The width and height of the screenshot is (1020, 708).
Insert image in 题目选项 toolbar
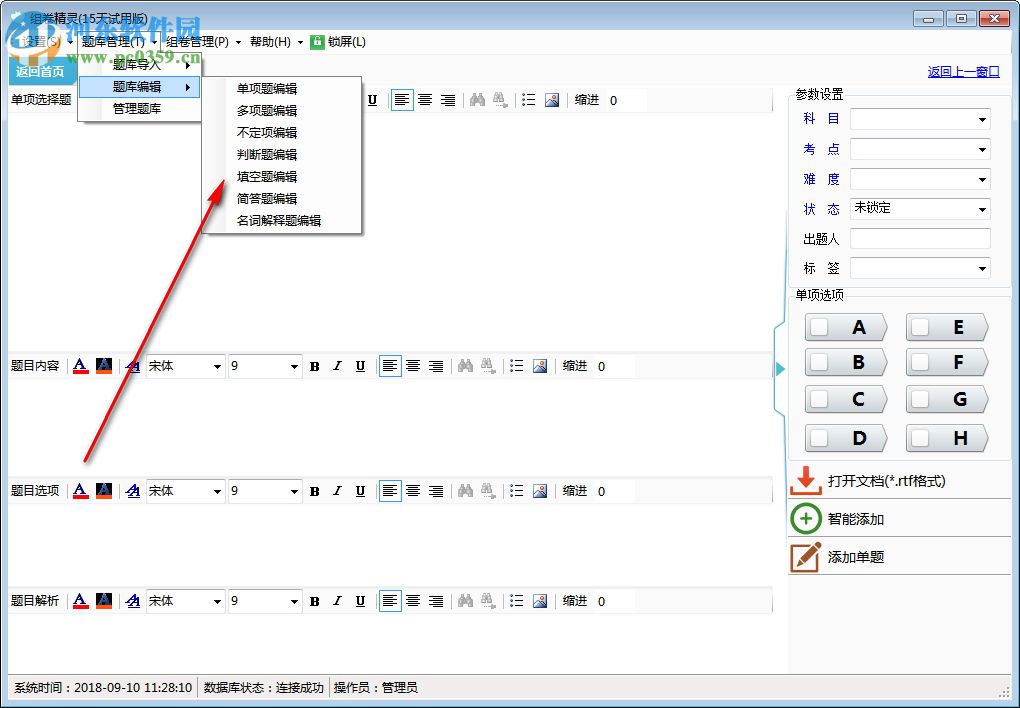click(x=540, y=491)
